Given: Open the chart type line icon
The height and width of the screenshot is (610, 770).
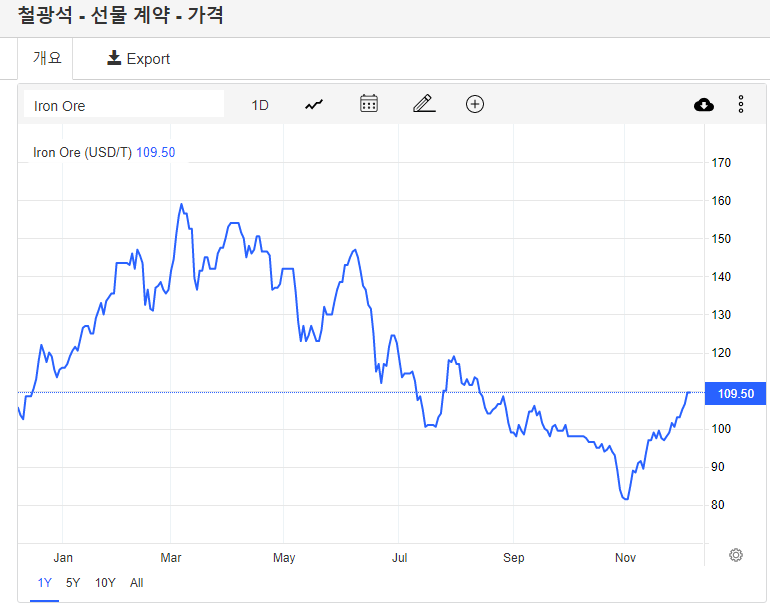Looking at the screenshot, I should 314,105.
